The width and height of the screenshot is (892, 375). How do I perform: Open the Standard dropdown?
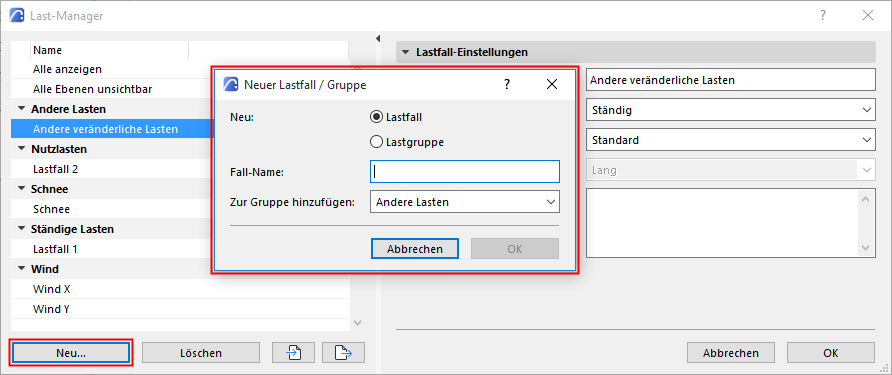coord(730,140)
